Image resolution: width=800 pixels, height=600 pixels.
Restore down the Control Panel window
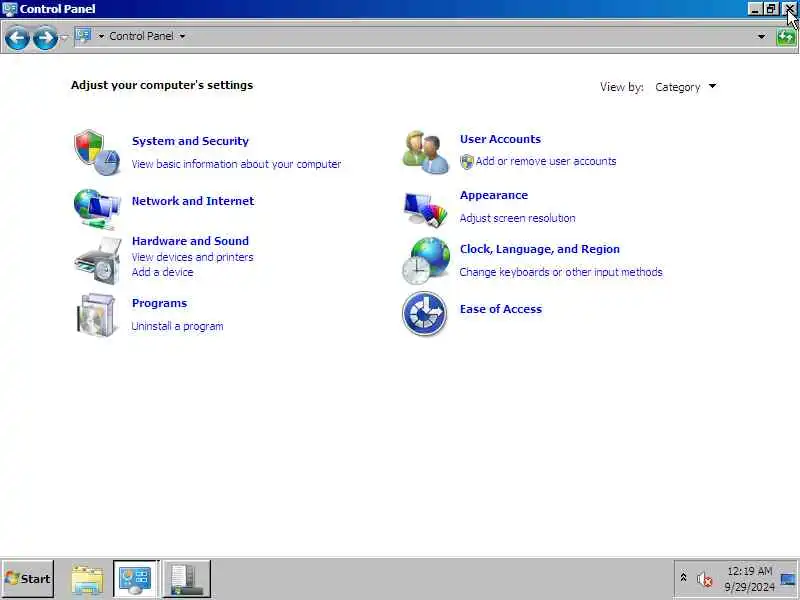[x=771, y=9]
